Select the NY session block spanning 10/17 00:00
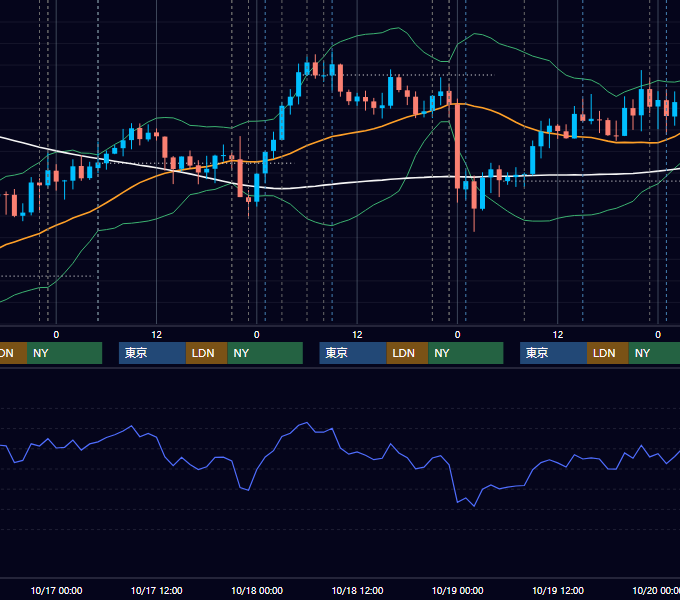The image size is (680, 600). [64, 353]
